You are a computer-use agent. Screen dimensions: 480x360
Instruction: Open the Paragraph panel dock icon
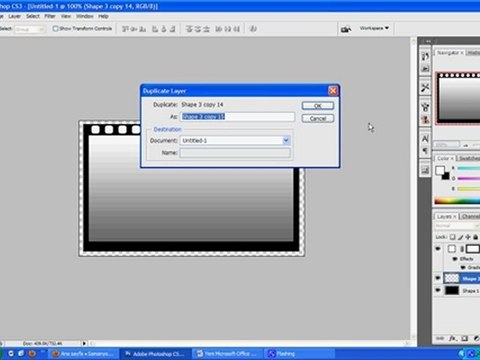[x=425, y=151]
